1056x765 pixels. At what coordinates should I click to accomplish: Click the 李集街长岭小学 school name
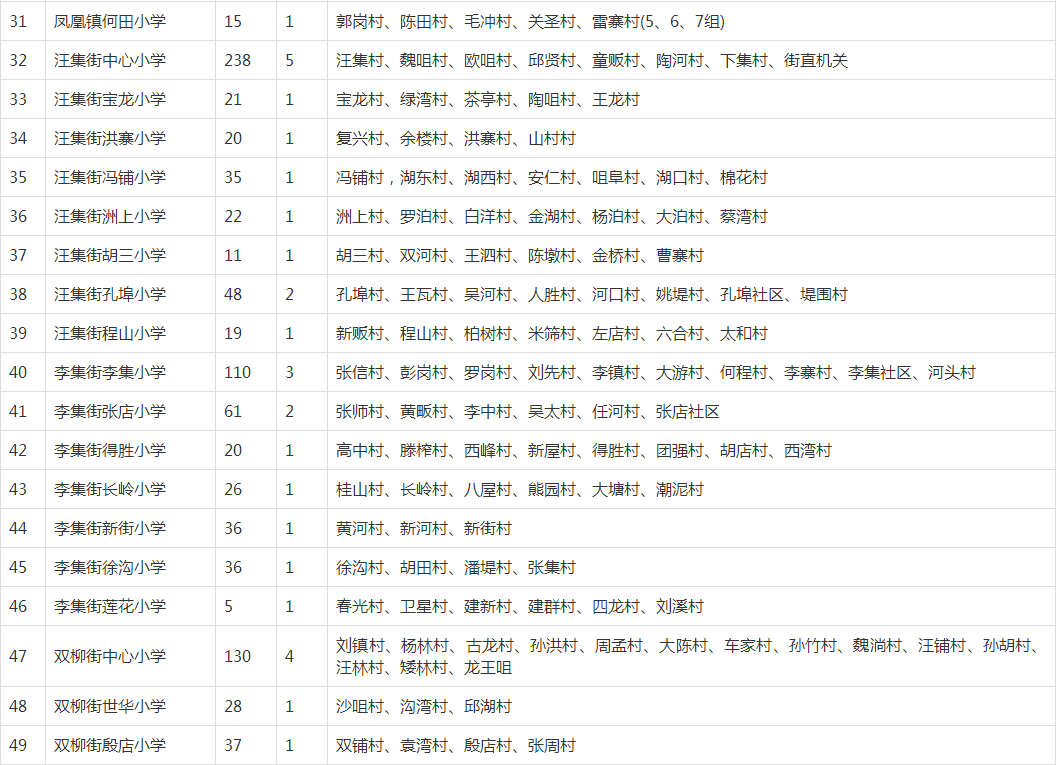click(110, 489)
